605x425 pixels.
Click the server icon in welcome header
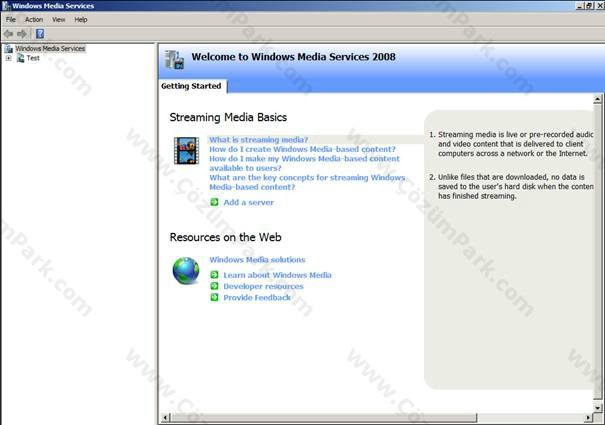[174, 60]
